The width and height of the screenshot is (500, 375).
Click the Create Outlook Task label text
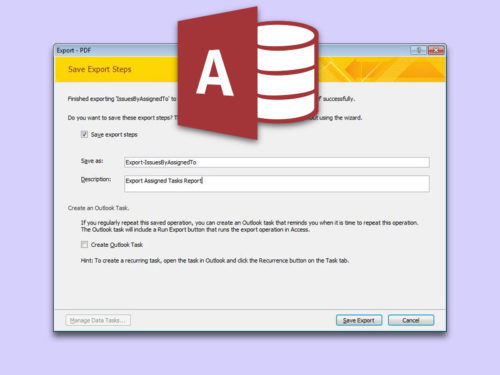(x=117, y=245)
